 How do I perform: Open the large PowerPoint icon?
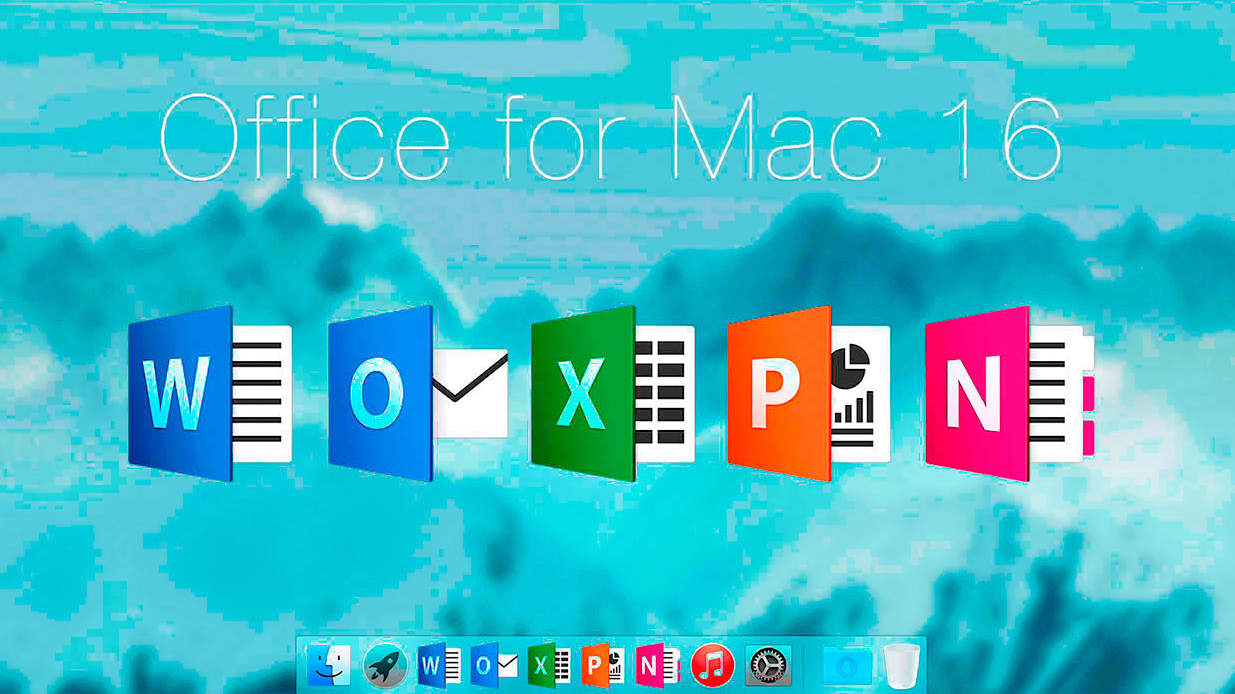pos(808,393)
